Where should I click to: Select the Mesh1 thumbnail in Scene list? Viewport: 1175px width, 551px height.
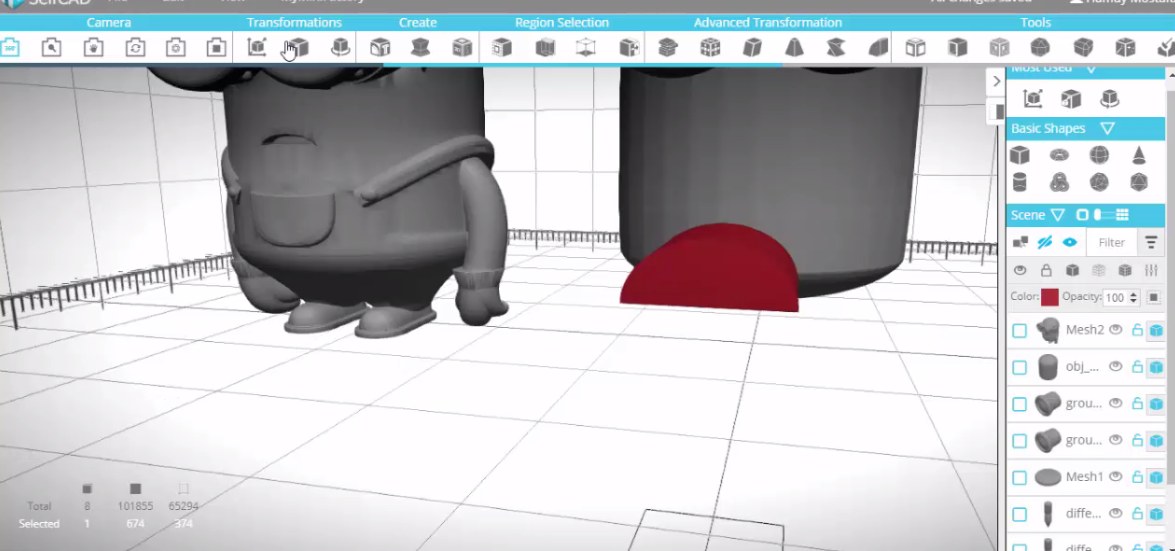click(1048, 477)
